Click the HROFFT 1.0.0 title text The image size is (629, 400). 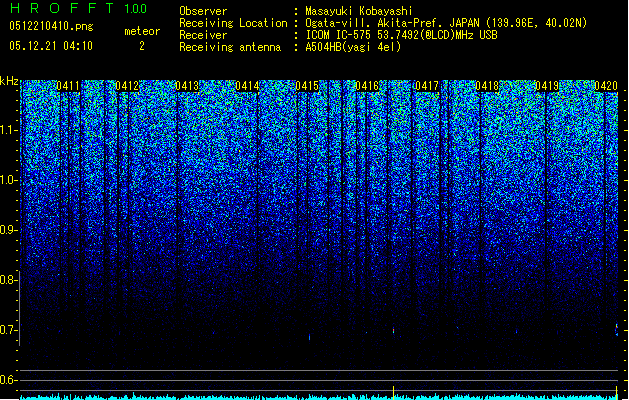[x=78, y=8]
